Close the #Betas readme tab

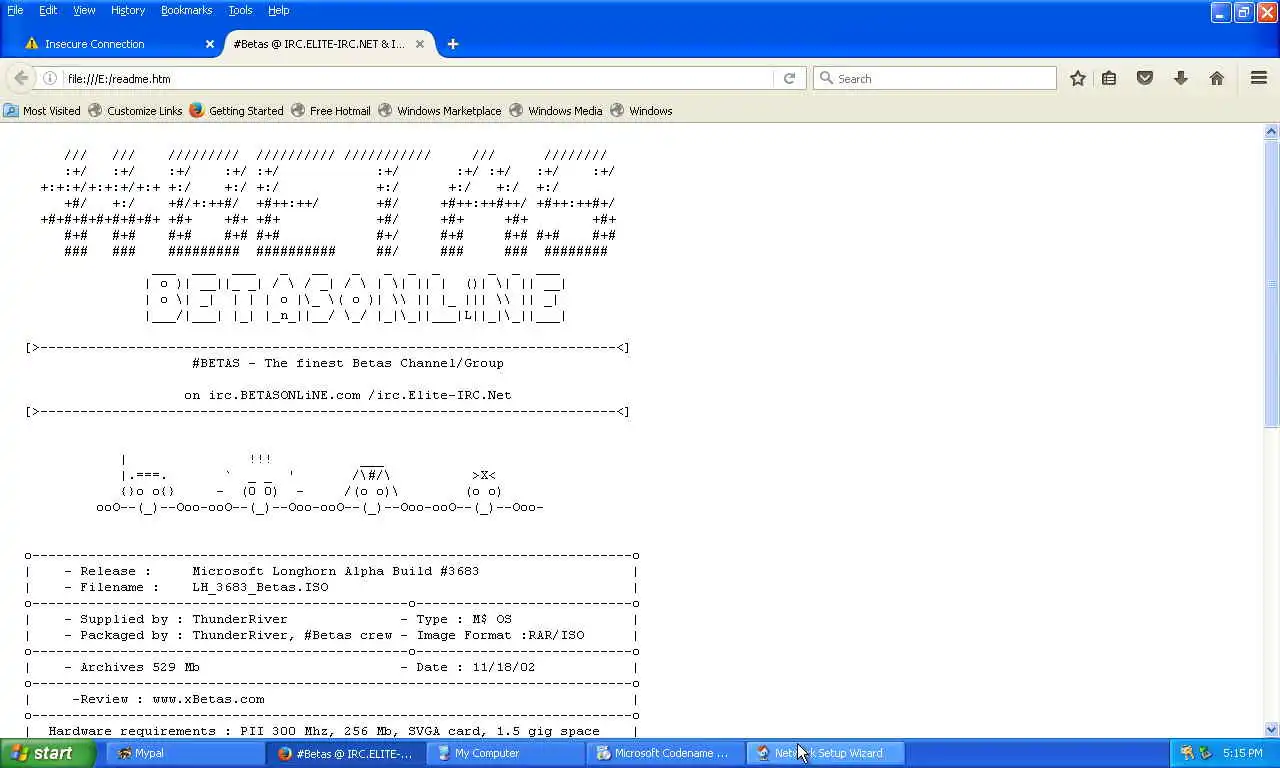(420, 44)
